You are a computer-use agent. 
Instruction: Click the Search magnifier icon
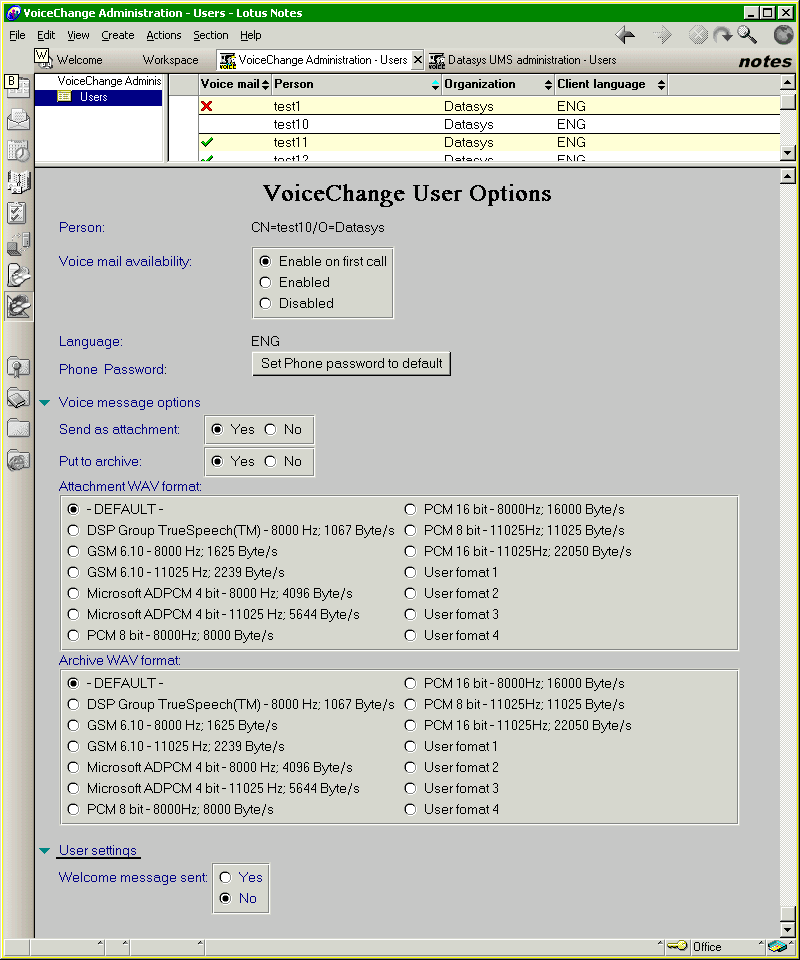coord(747,35)
